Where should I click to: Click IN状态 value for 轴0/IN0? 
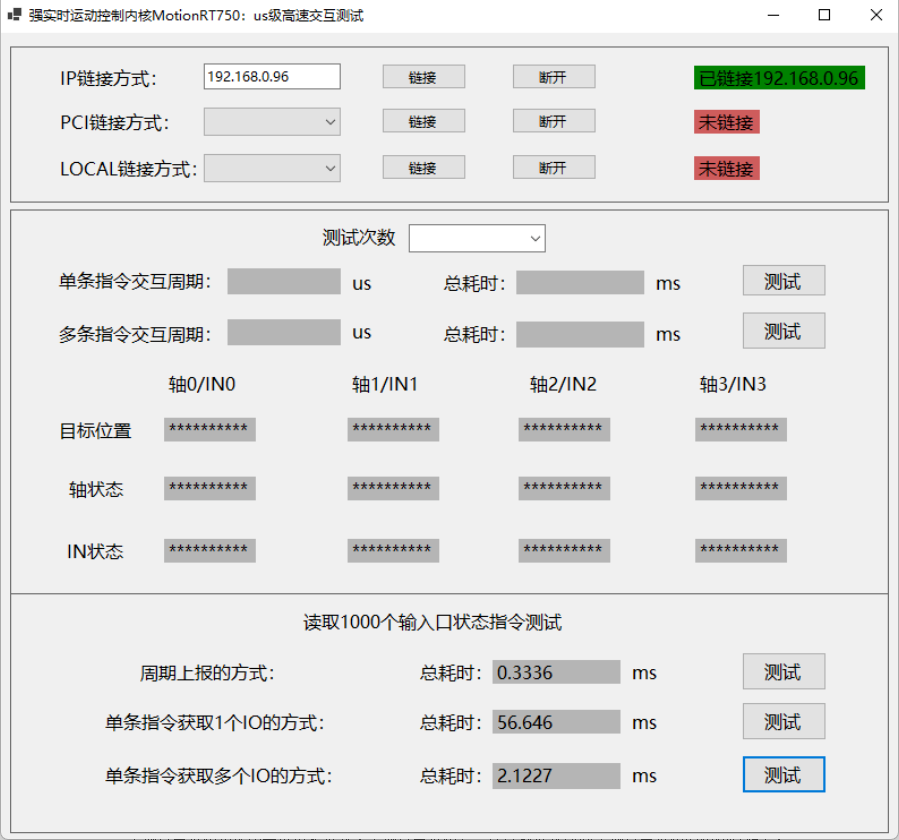[210, 550]
